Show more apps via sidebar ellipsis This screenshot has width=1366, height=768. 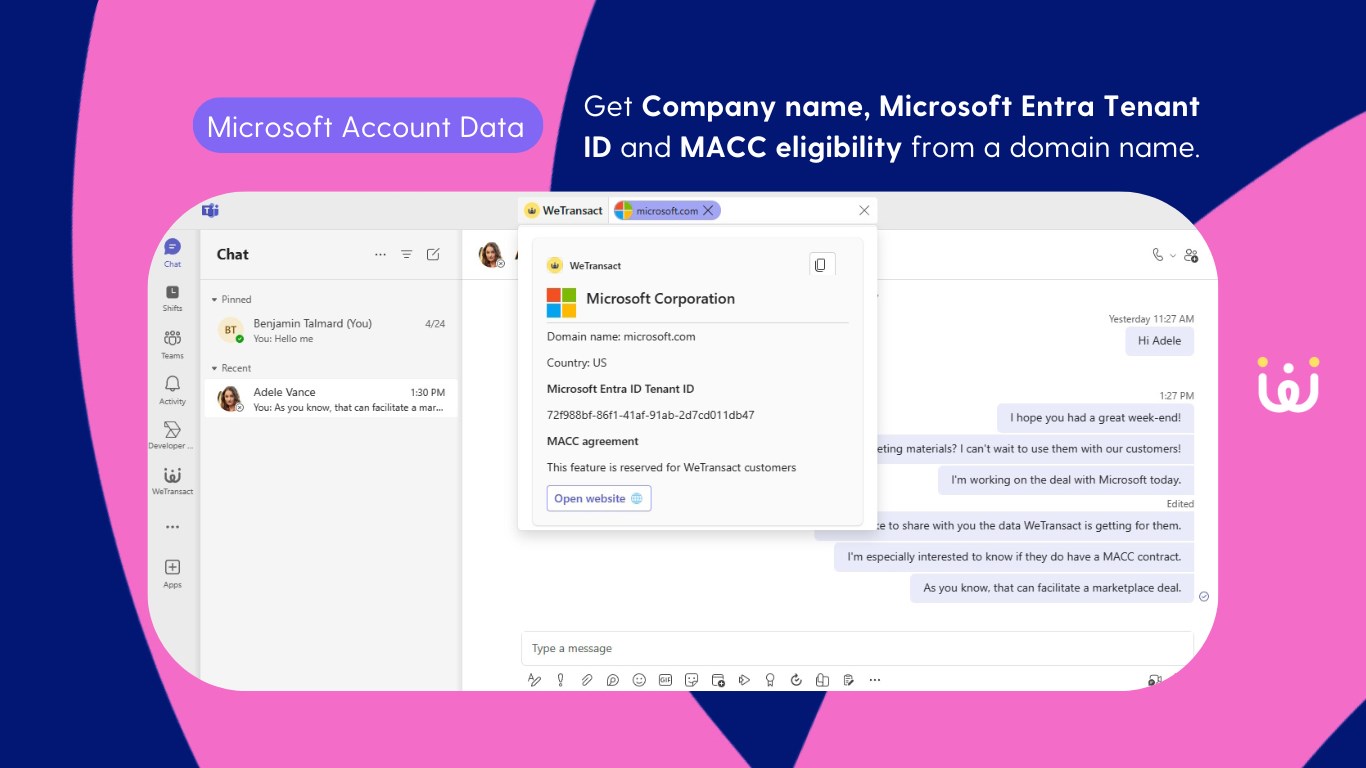tap(172, 527)
